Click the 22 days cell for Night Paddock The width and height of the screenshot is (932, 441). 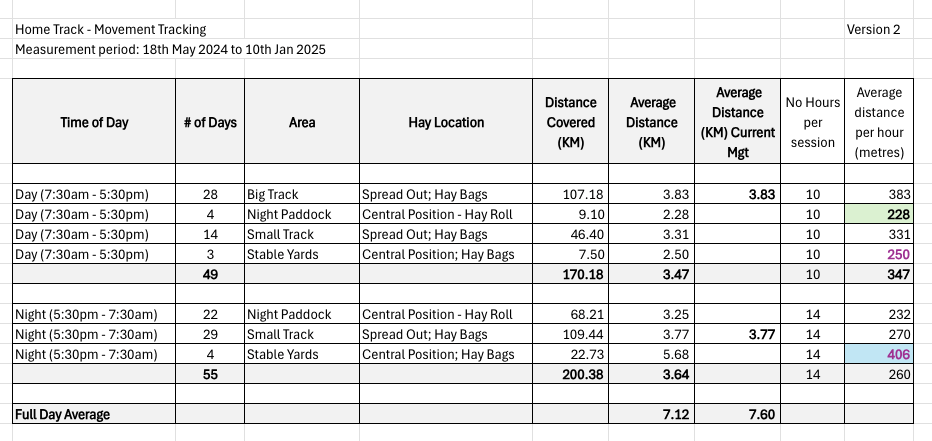pos(210,314)
